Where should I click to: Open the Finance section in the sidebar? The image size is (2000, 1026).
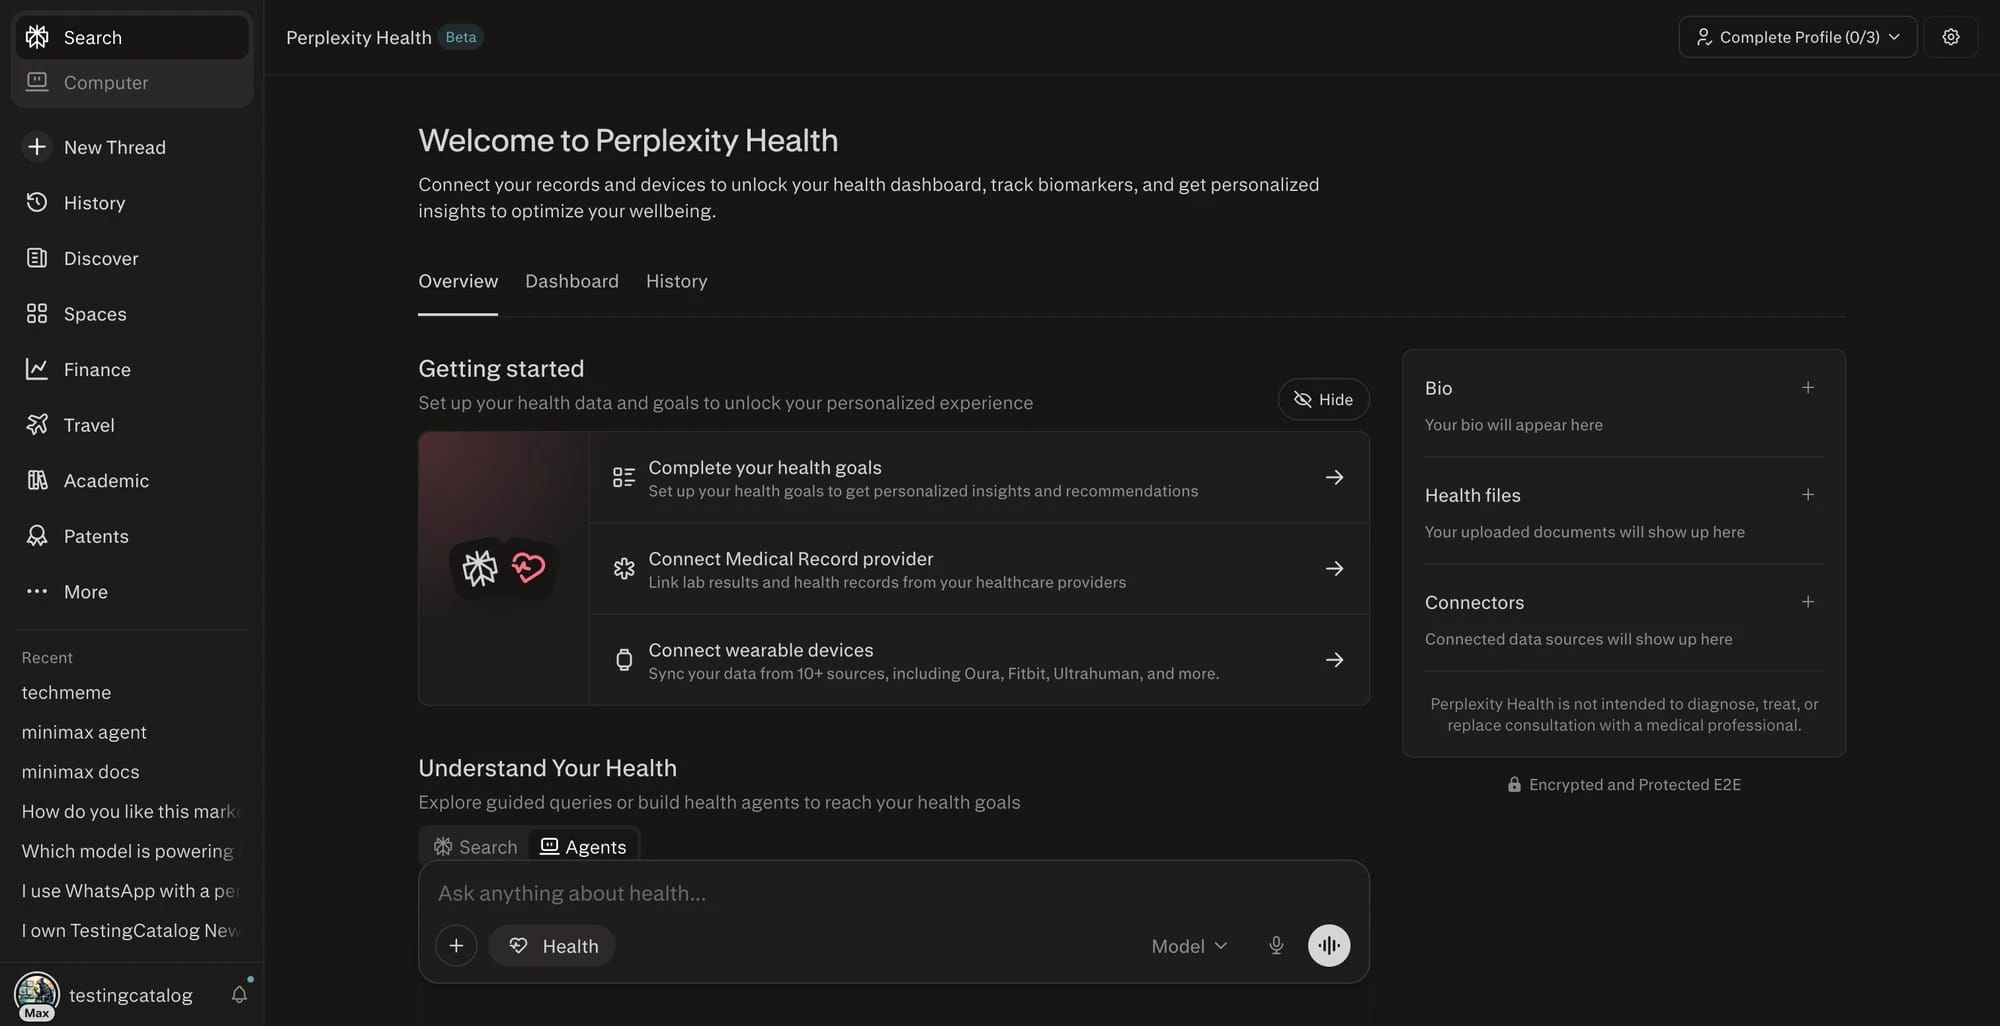pyautogui.click(x=96, y=369)
